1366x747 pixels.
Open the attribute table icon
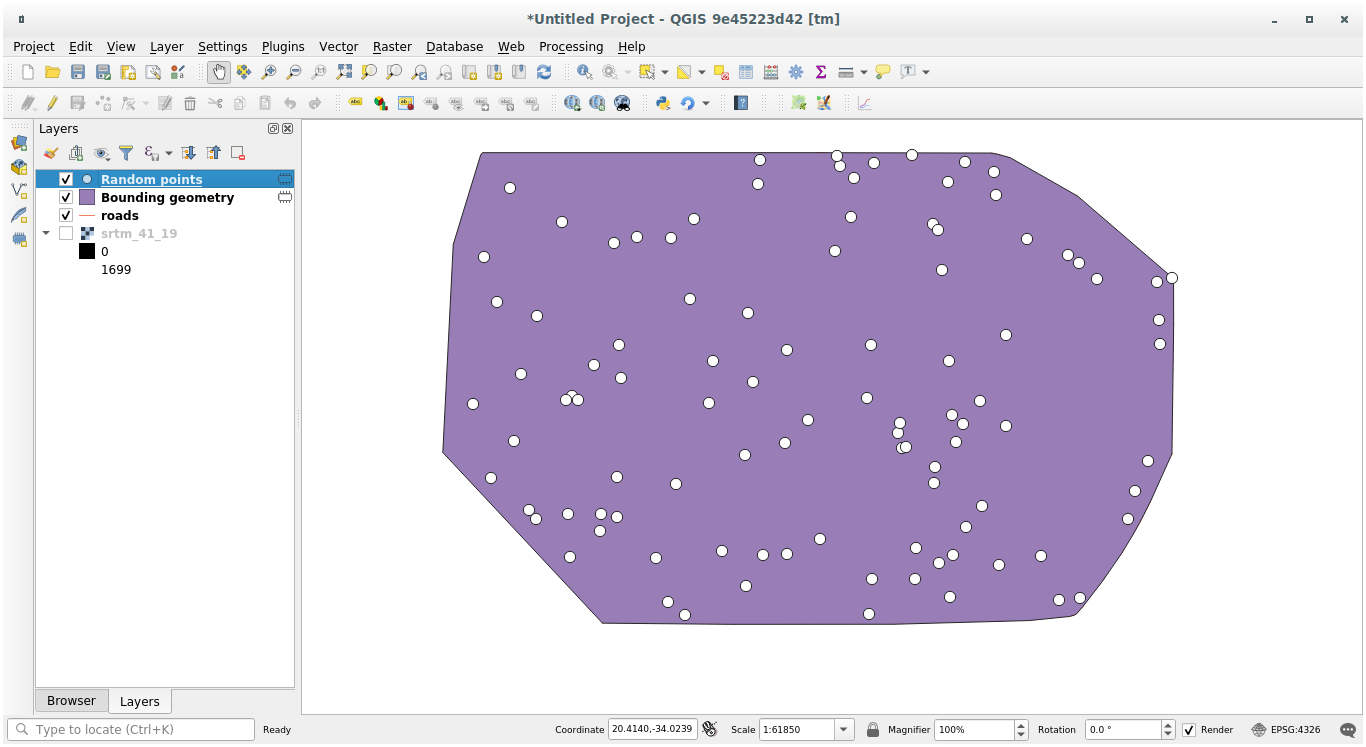click(x=746, y=72)
